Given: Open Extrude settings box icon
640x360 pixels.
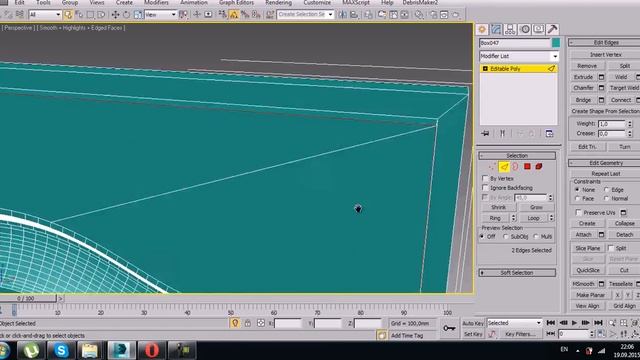Looking at the screenshot, I should 601,77.
